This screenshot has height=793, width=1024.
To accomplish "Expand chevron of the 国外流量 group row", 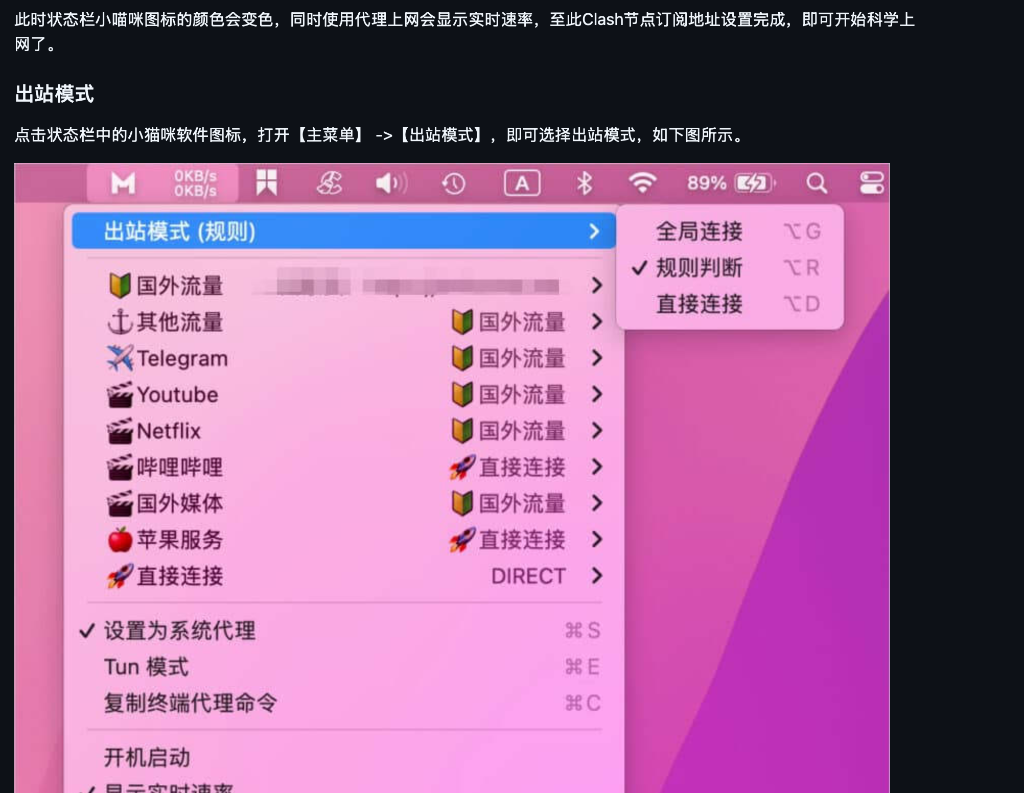I will pyautogui.click(x=596, y=285).
